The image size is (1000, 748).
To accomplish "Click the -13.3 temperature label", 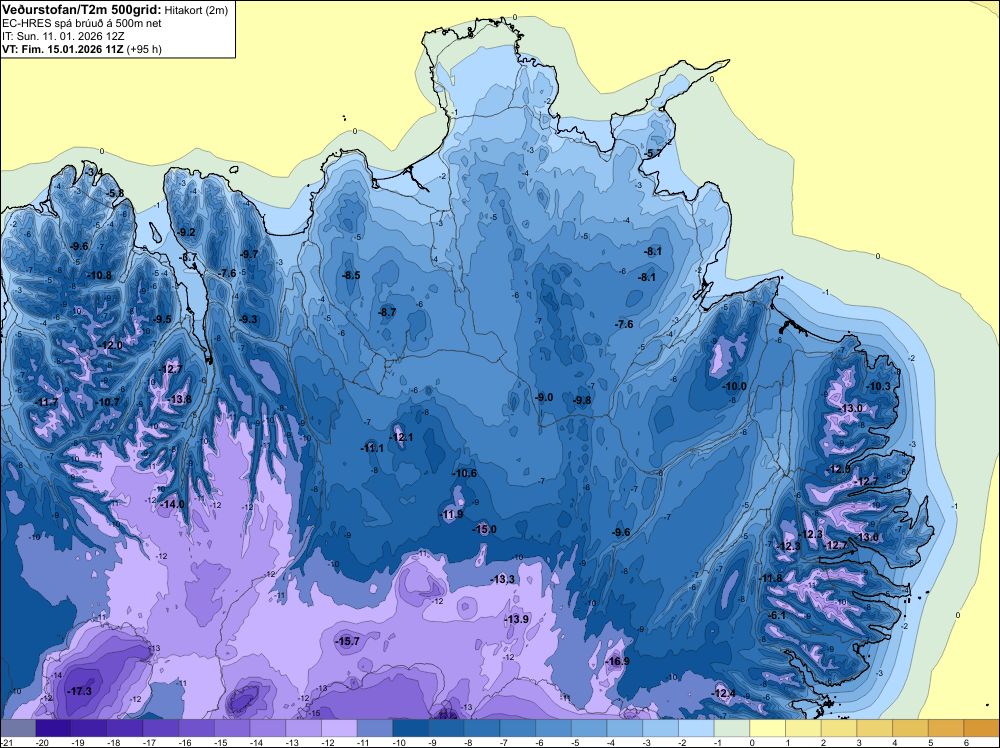I will tap(503, 579).
